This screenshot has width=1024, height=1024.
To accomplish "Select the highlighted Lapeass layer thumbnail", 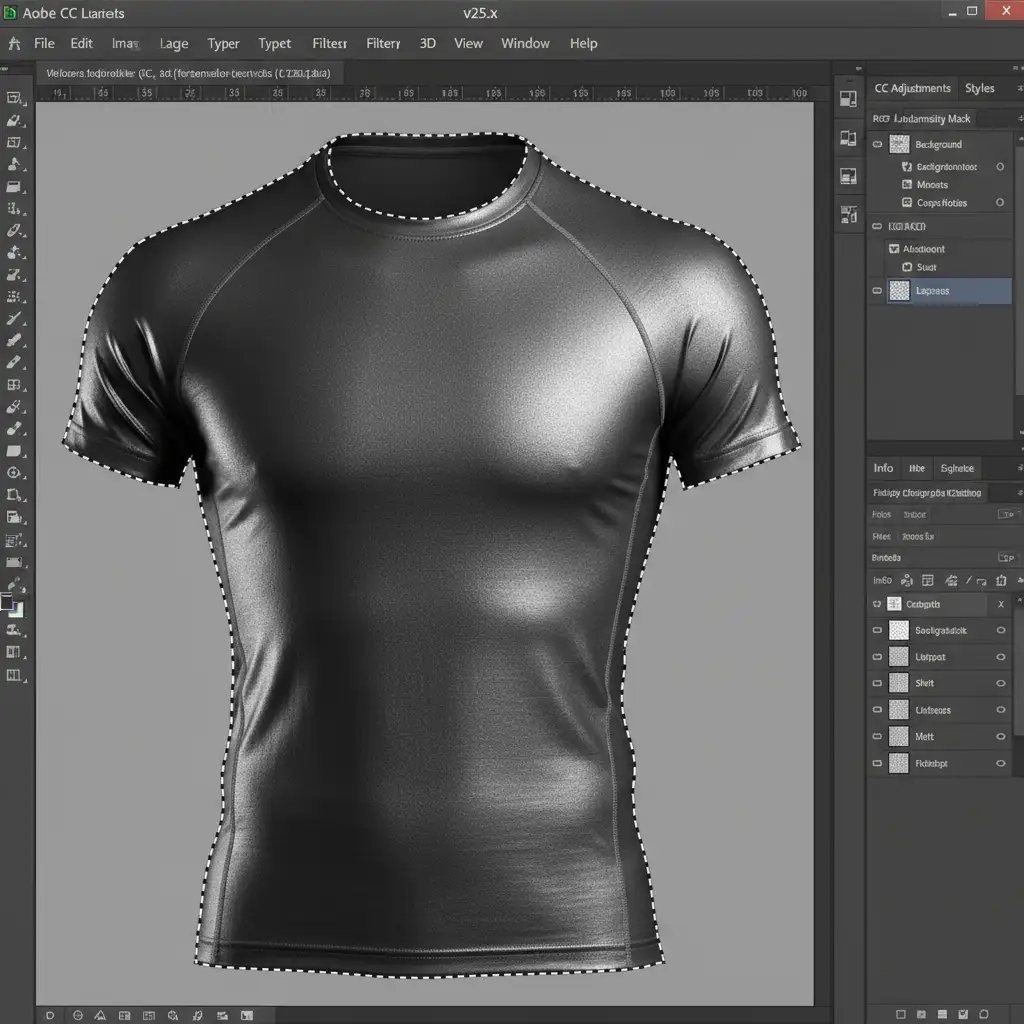I will 899,291.
